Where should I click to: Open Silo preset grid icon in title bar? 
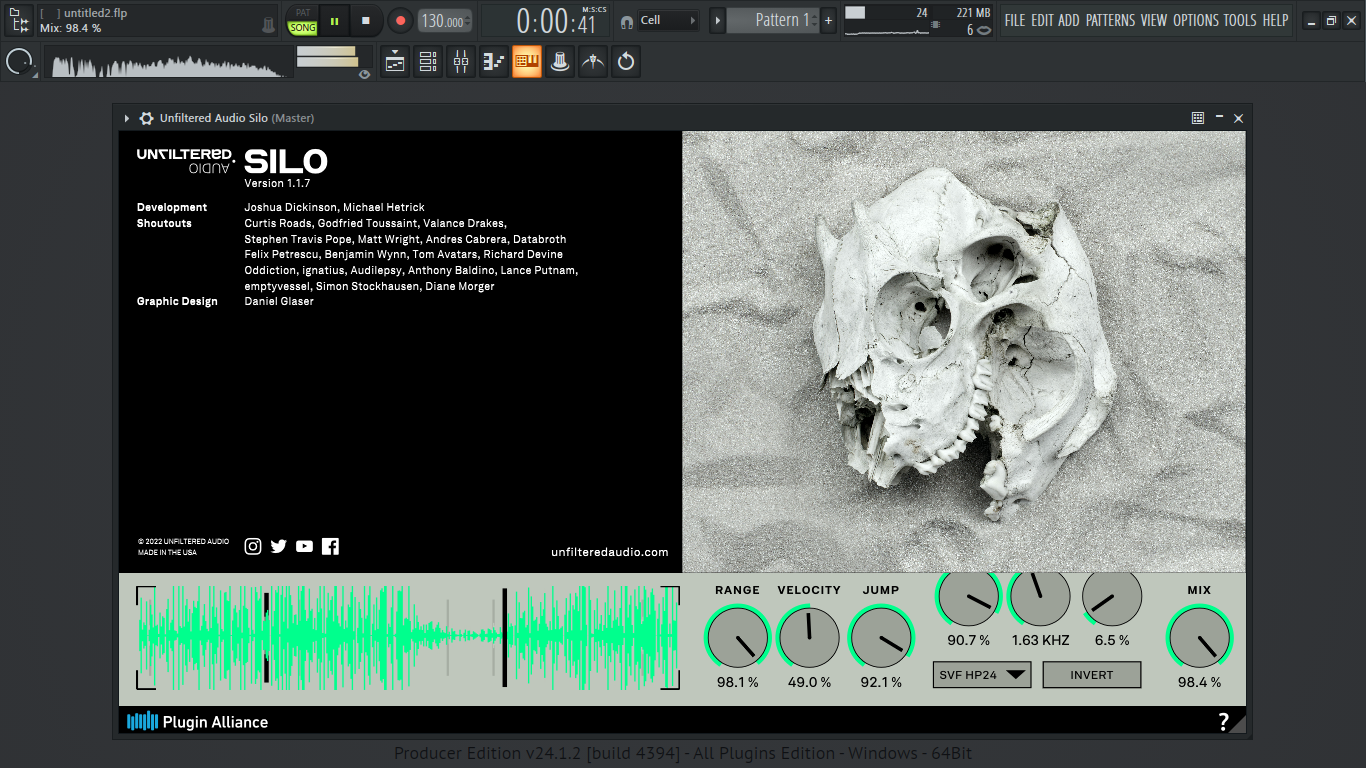1198,118
